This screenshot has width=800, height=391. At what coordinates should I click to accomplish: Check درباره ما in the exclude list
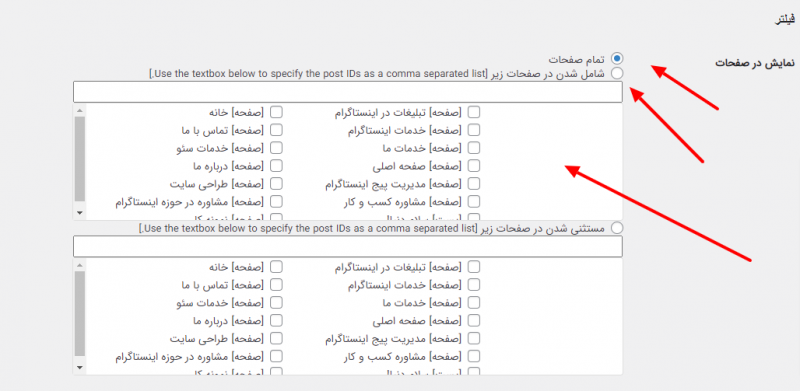276,320
